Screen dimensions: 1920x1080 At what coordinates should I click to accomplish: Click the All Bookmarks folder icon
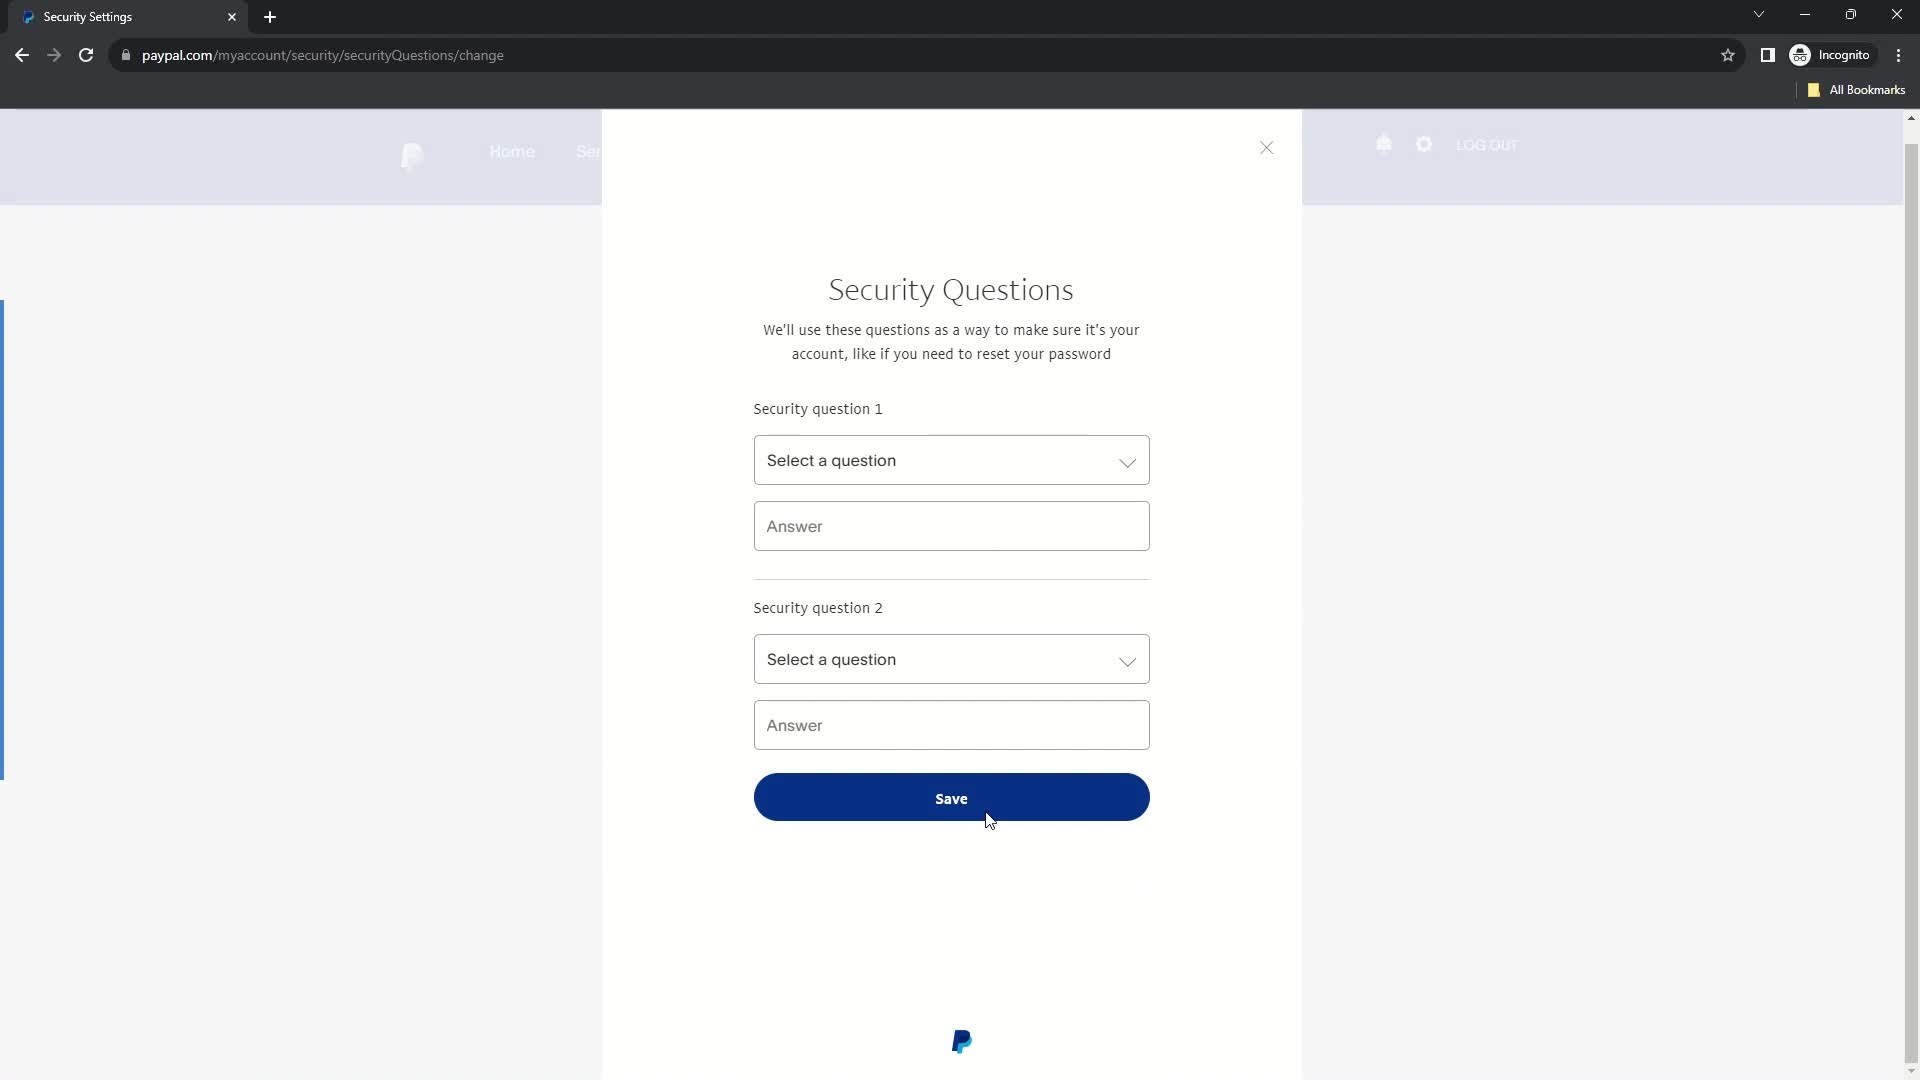click(1817, 90)
